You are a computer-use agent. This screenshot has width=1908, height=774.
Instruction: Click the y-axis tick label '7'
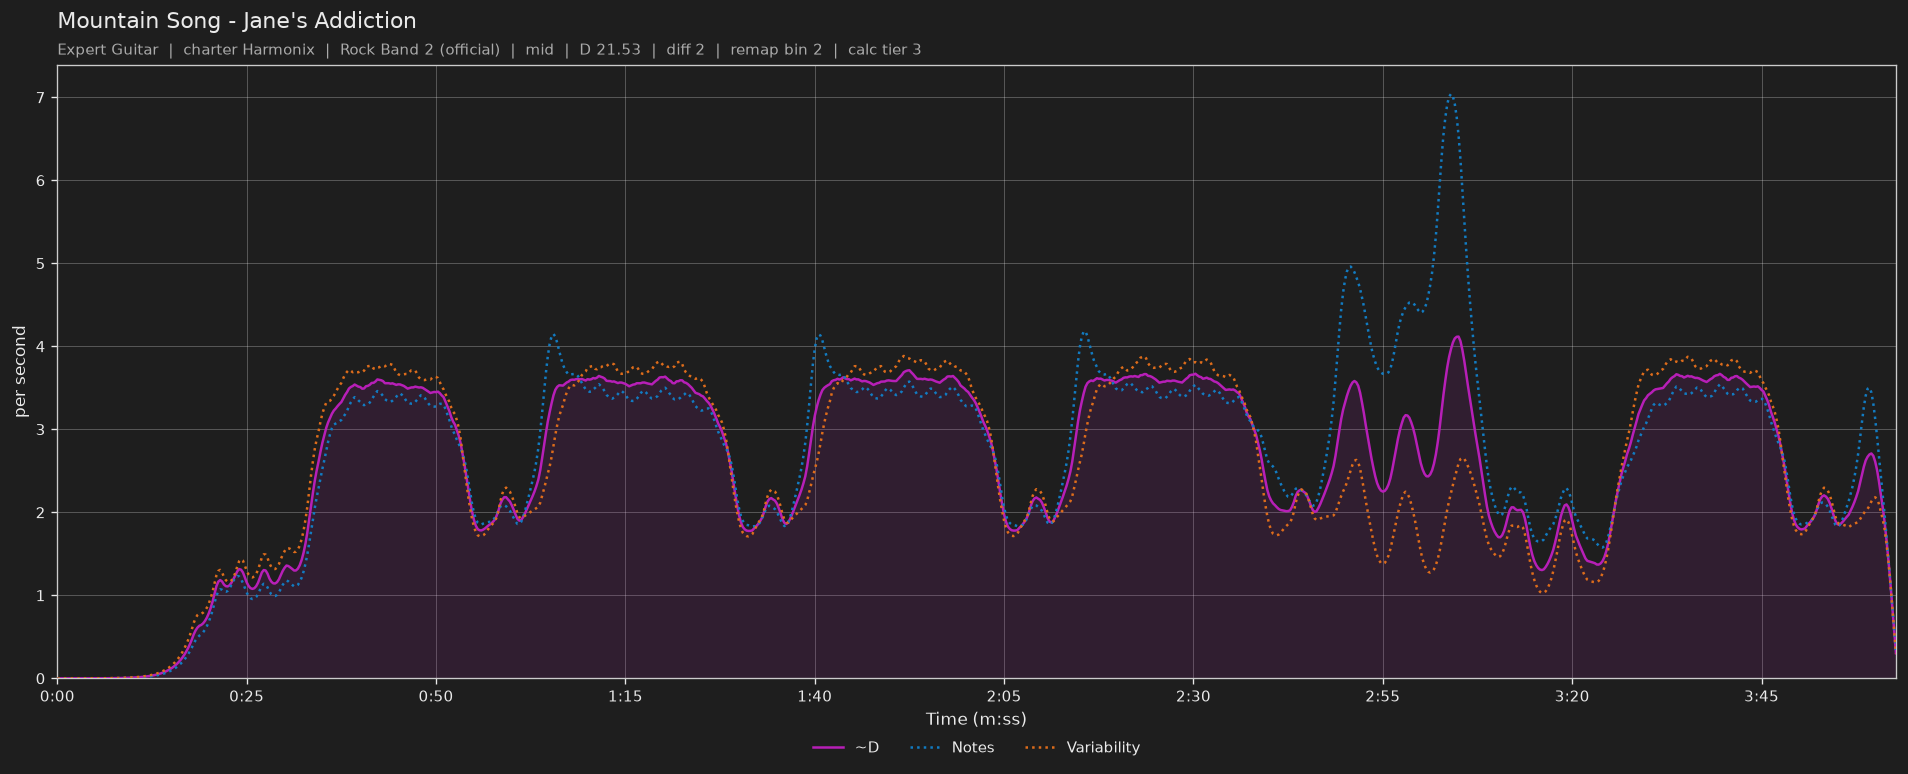(42, 98)
